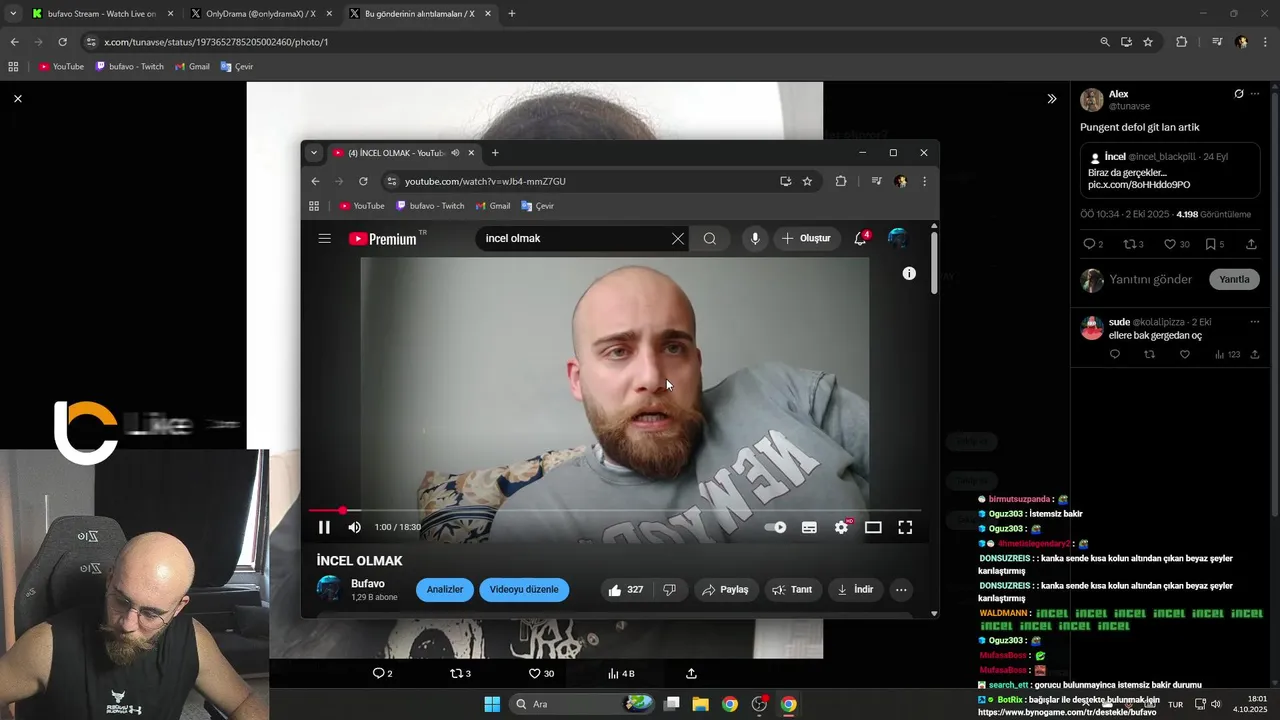Open Grok icon on Alex's tweet
Image resolution: width=1280 pixels, height=720 pixels.
pyautogui.click(x=1239, y=94)
